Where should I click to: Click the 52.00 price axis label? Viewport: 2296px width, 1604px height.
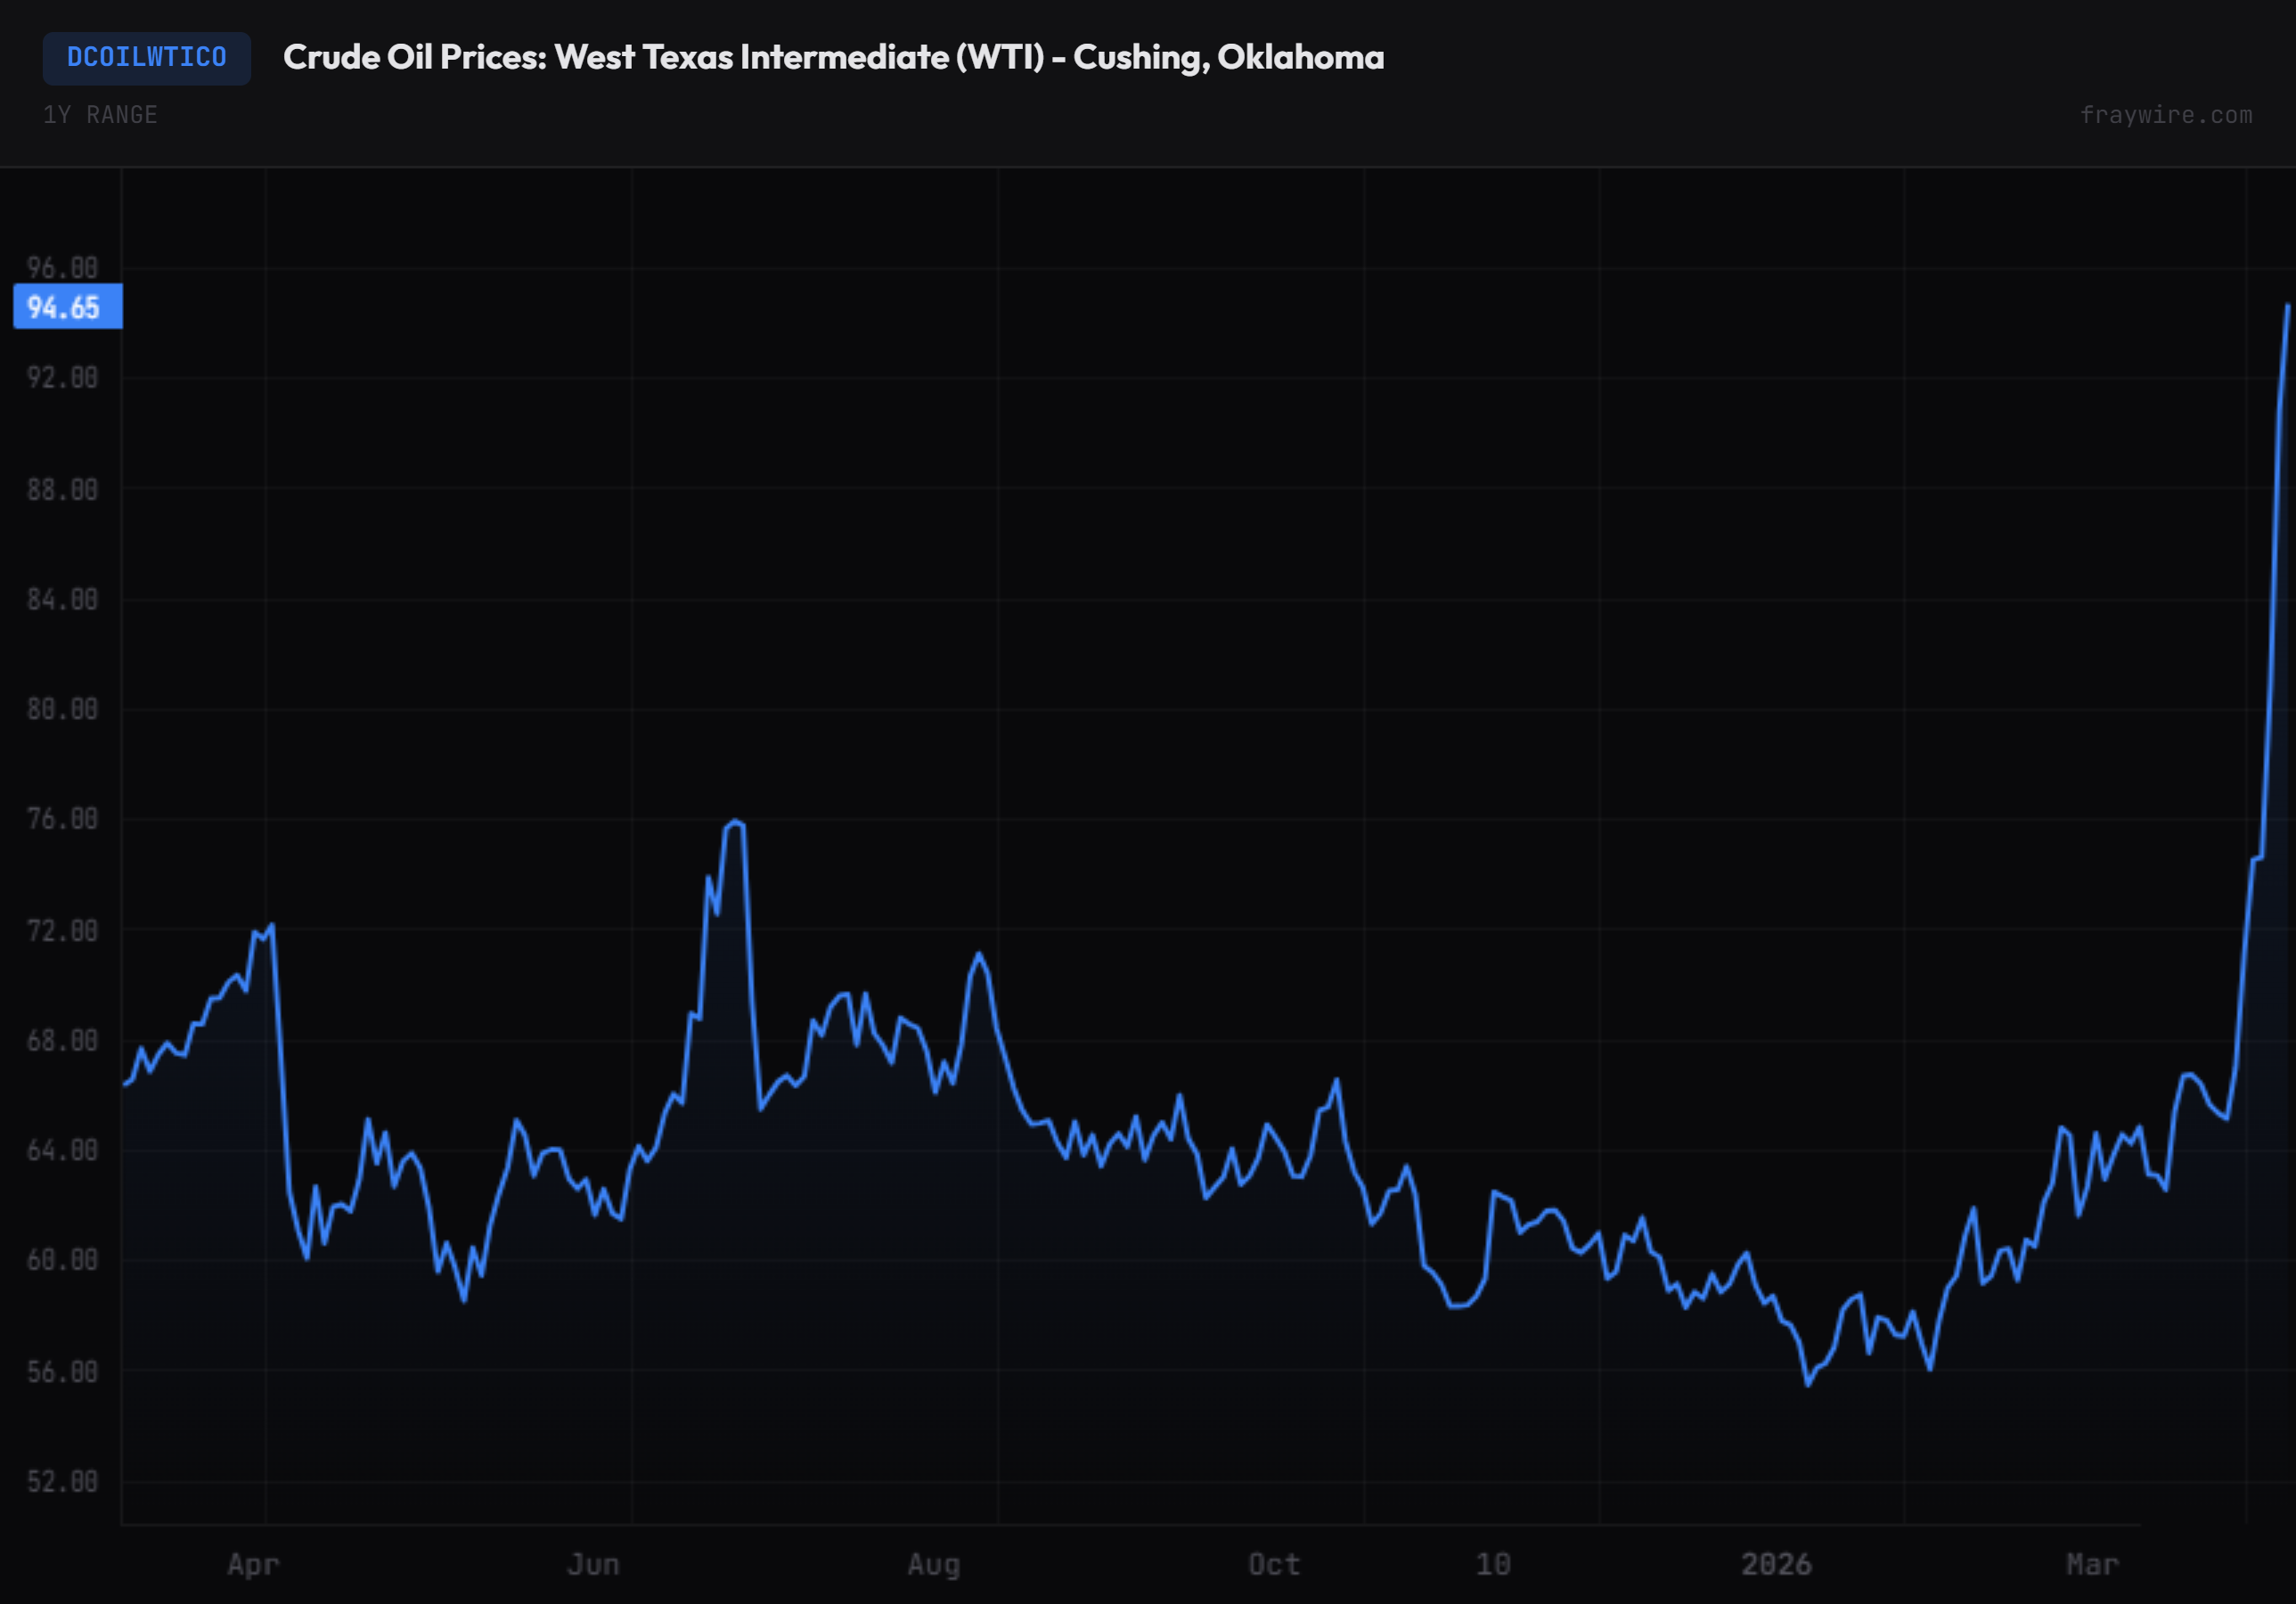point(62,1481)
